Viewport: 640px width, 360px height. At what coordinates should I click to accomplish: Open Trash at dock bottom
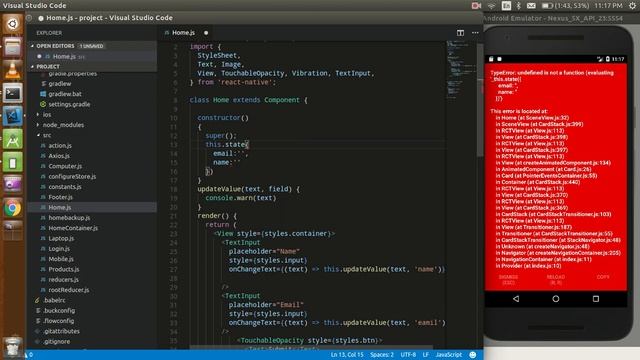[x=12, y=346]
